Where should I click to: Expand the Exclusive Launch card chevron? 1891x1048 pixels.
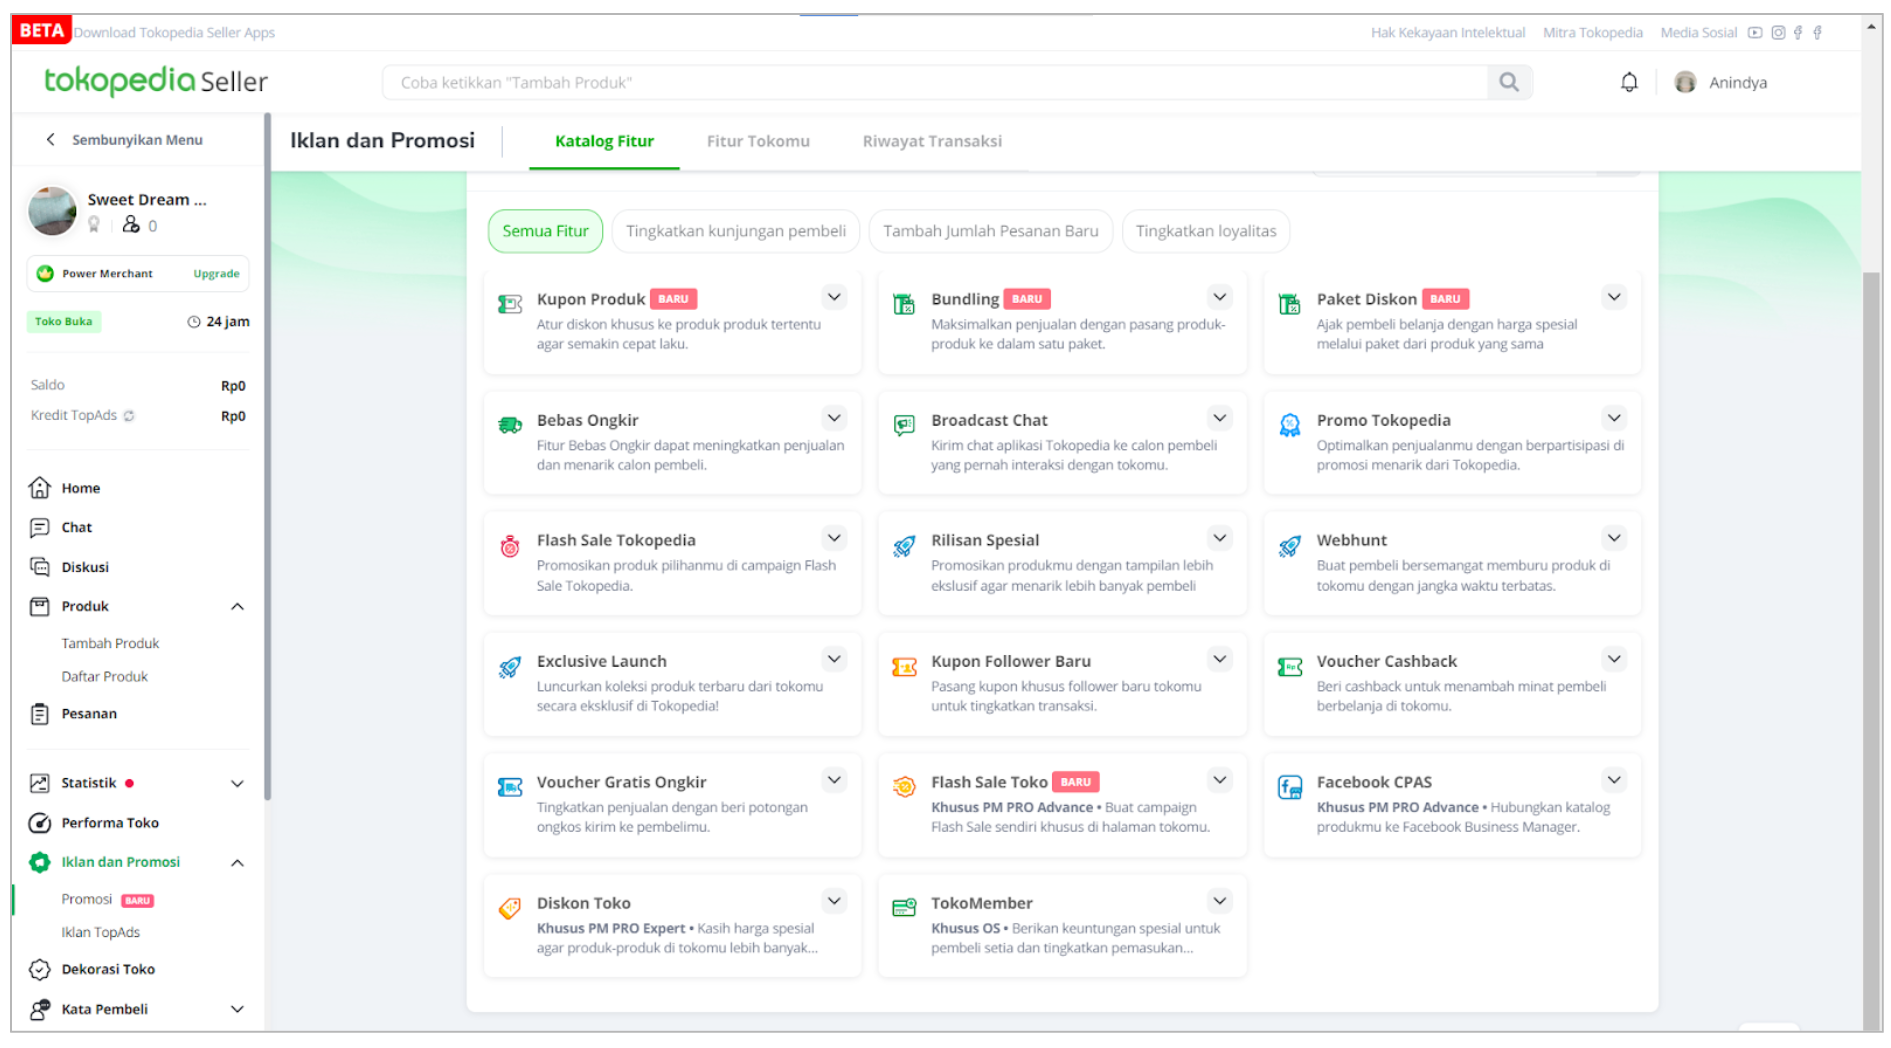tap(834, 659)
